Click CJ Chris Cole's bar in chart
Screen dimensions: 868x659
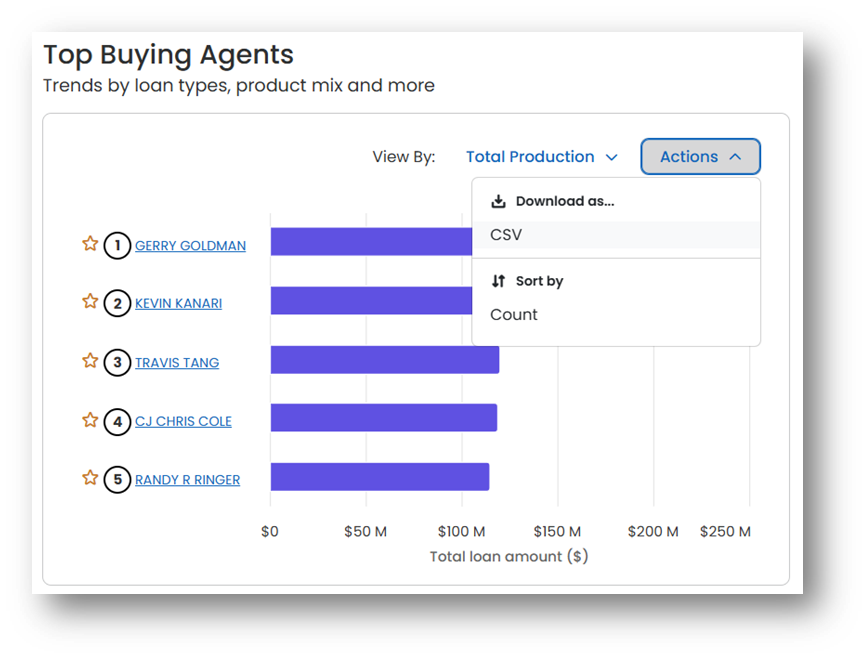pyautogui.click(x=384, y=418)
